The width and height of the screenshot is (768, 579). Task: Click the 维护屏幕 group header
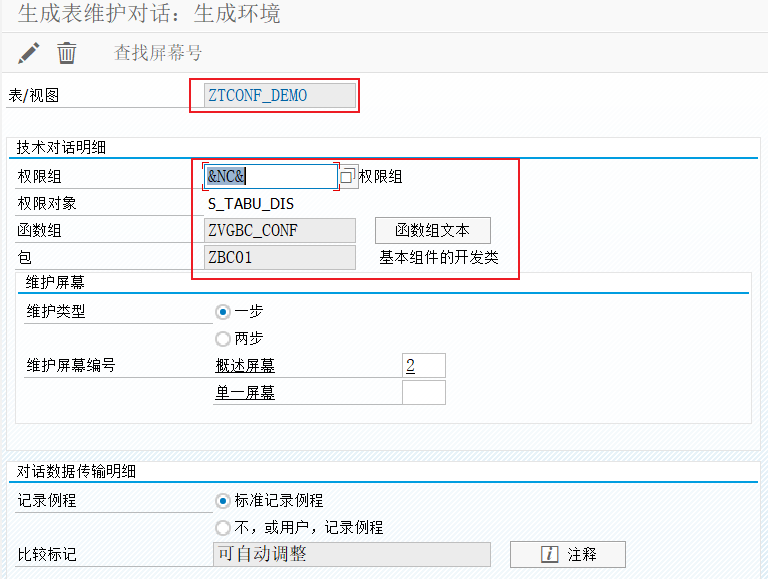pos(55,282)
